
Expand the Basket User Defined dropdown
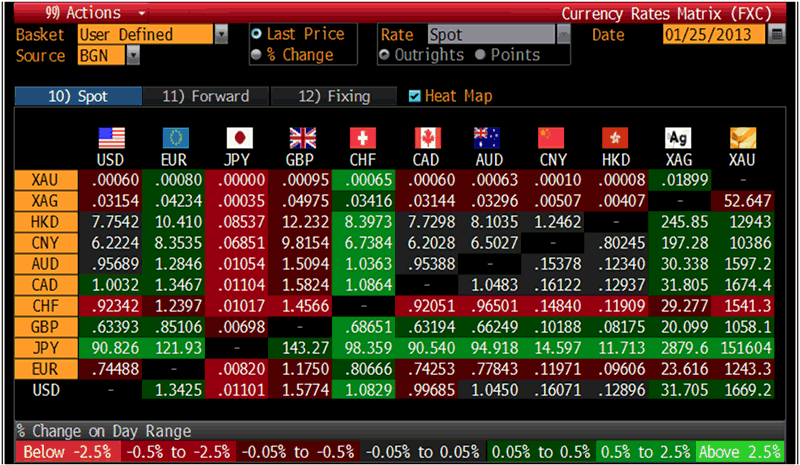click(221, 35)
